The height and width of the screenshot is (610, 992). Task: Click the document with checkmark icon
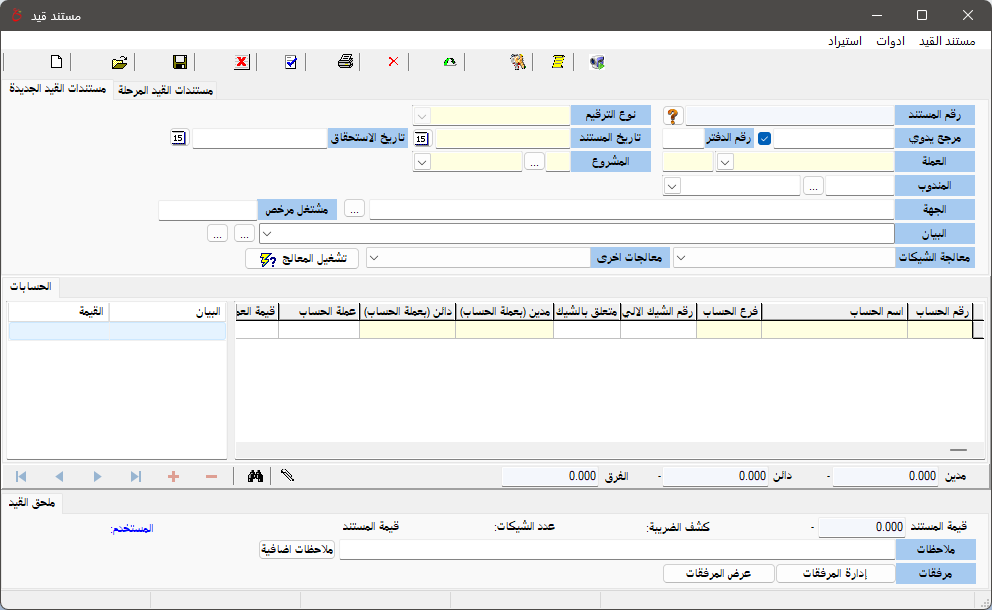[x=290, y=62]
